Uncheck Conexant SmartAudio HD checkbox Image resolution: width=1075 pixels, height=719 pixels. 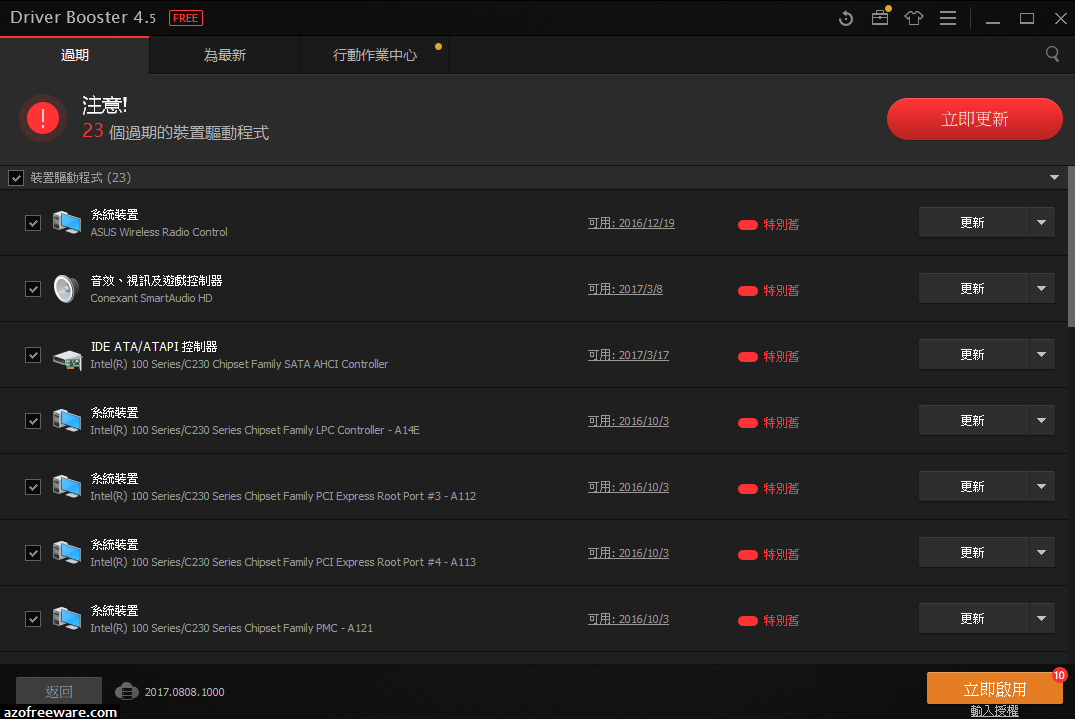click(33, 289)
